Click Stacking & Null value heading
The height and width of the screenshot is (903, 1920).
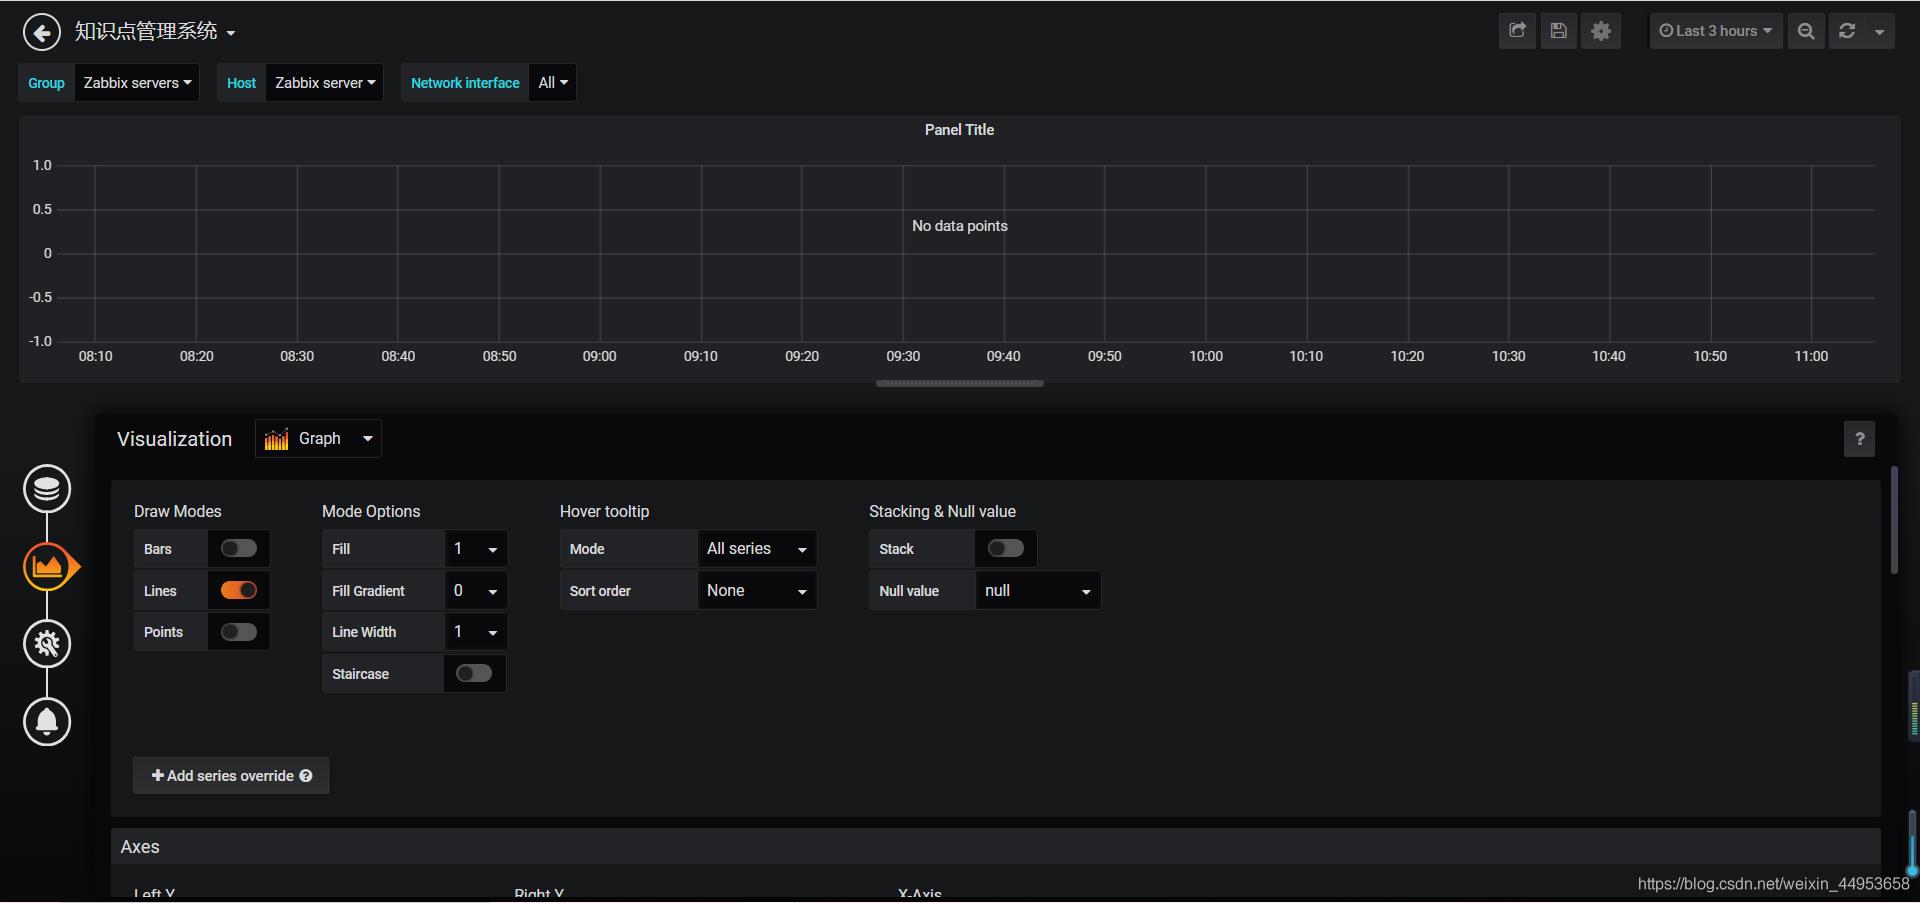click(942, 511)
